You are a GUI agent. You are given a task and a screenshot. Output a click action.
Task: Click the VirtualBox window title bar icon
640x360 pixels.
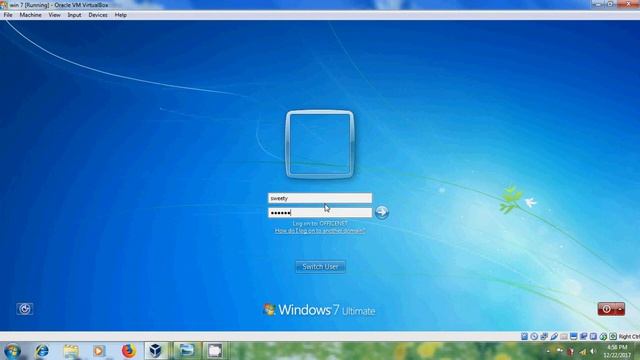point(4,5)
